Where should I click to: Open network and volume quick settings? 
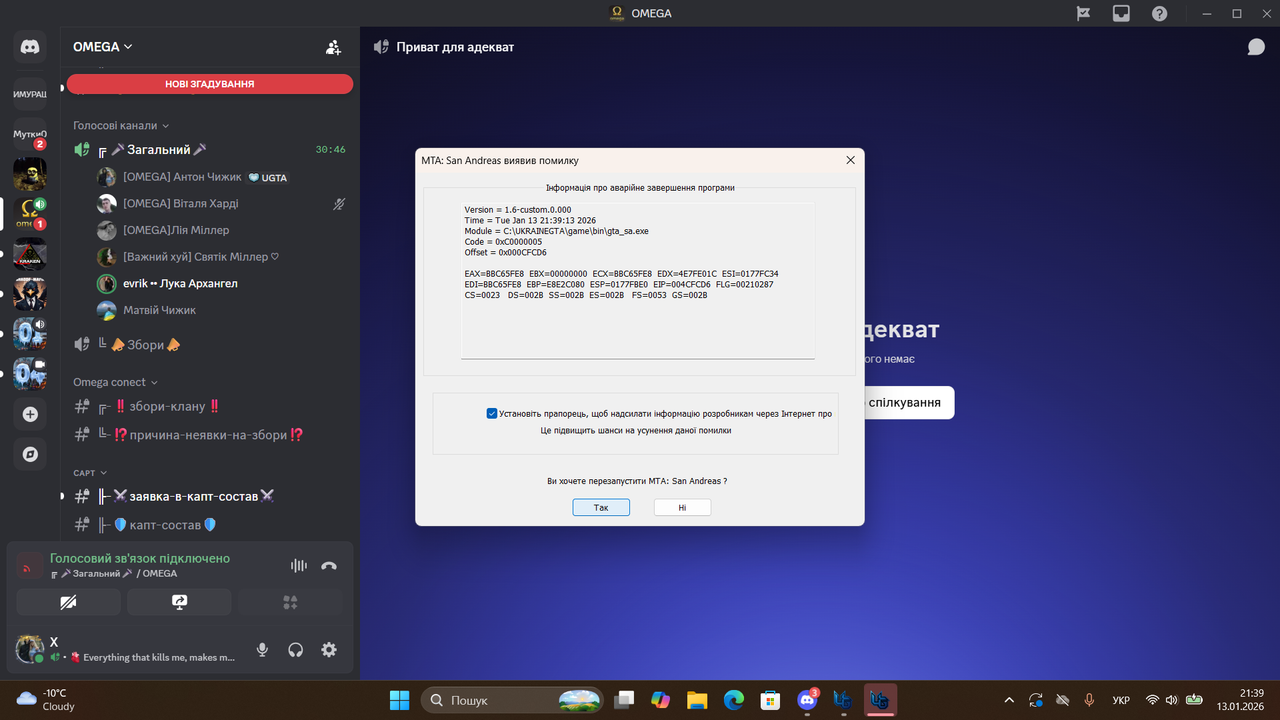[x=1172, y=700]
